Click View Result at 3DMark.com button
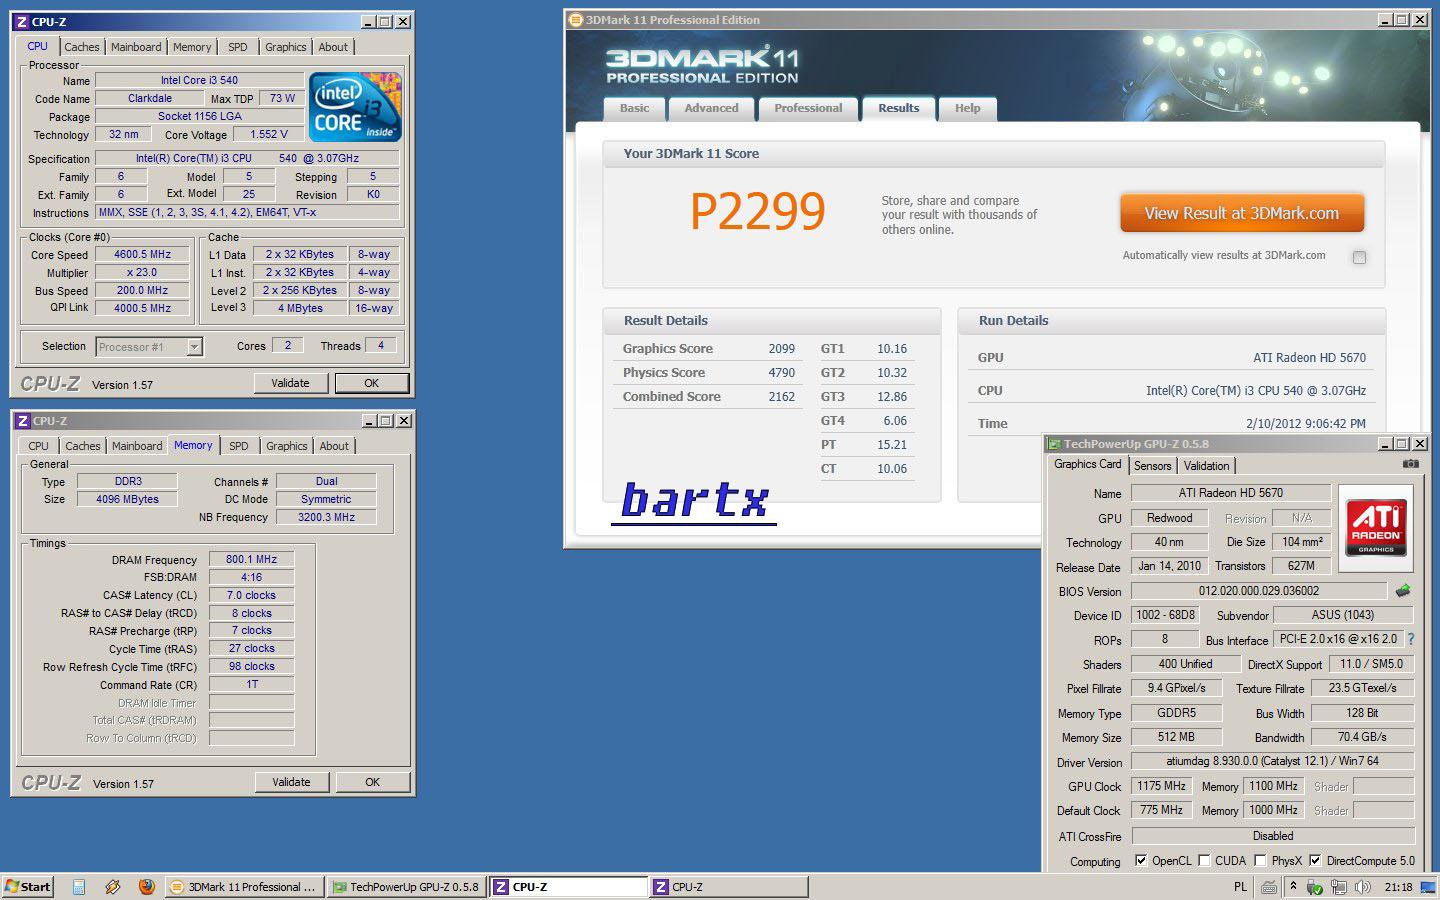The image size is (1440, 900). 1241,213
